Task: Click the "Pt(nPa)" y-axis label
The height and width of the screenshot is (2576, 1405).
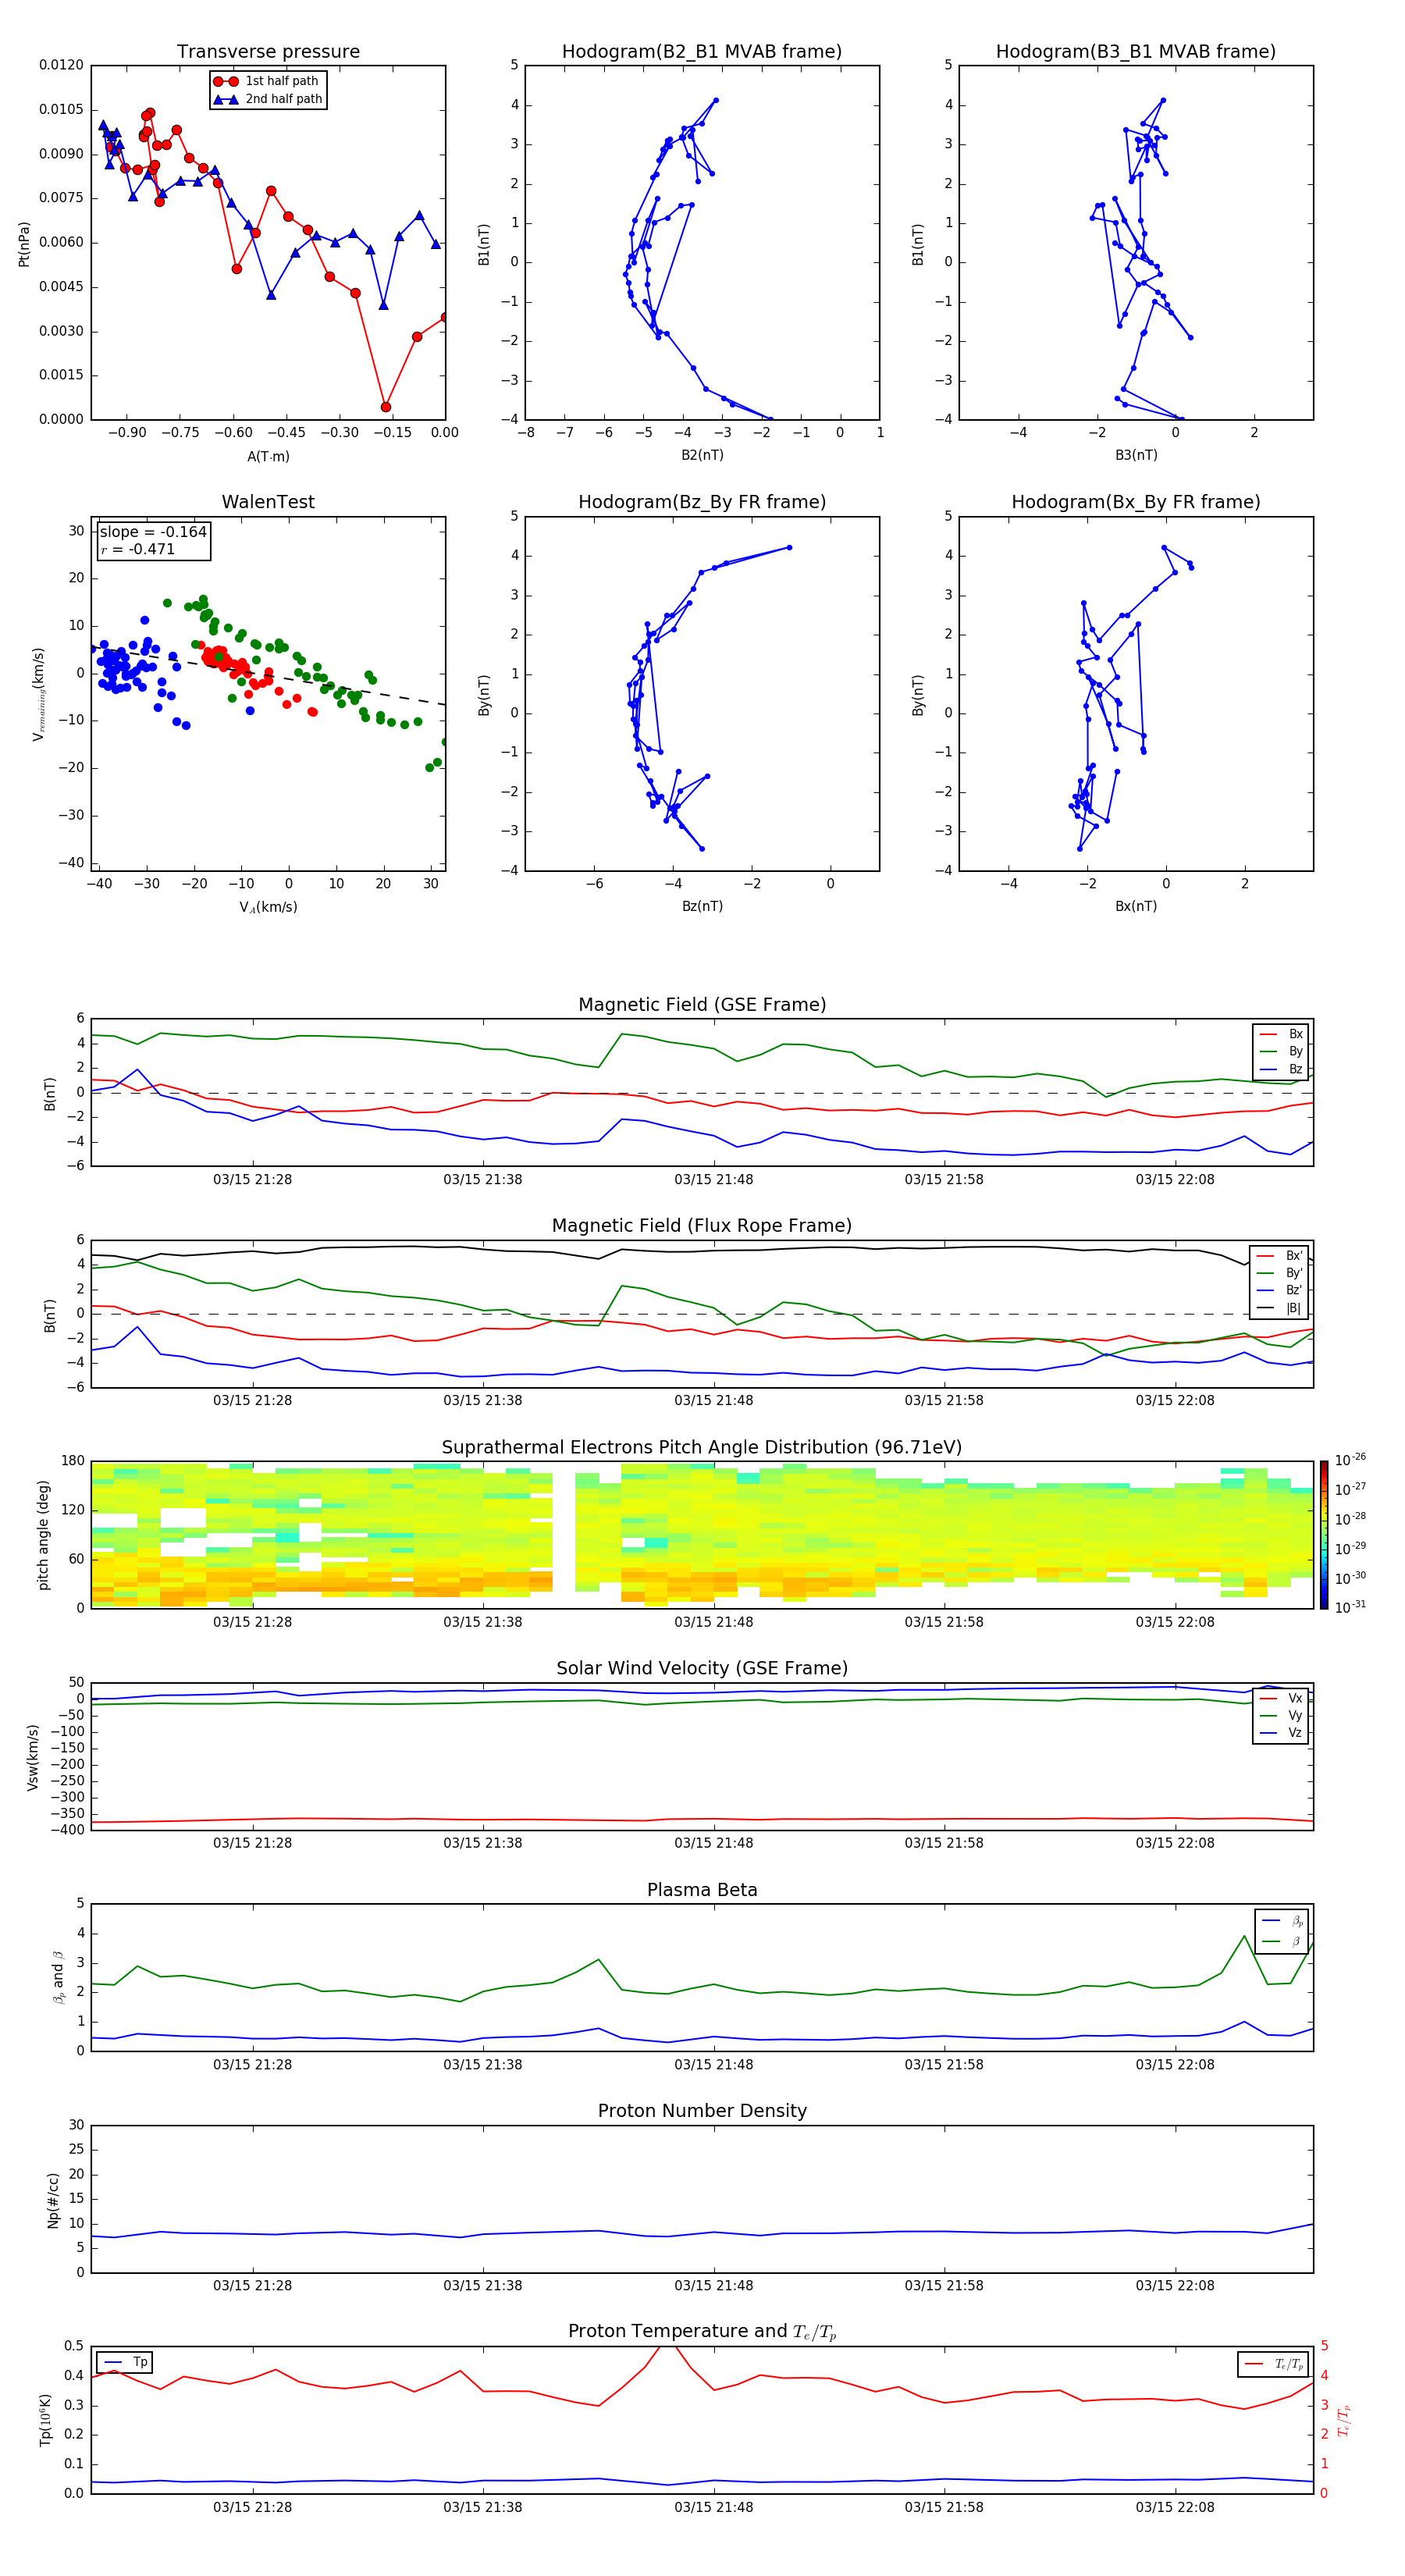Action: point(24,244)
